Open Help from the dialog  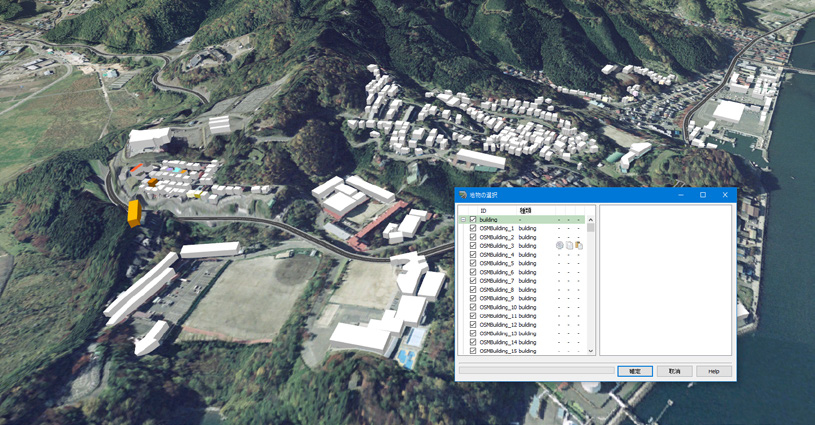click(x=714, y=371)
